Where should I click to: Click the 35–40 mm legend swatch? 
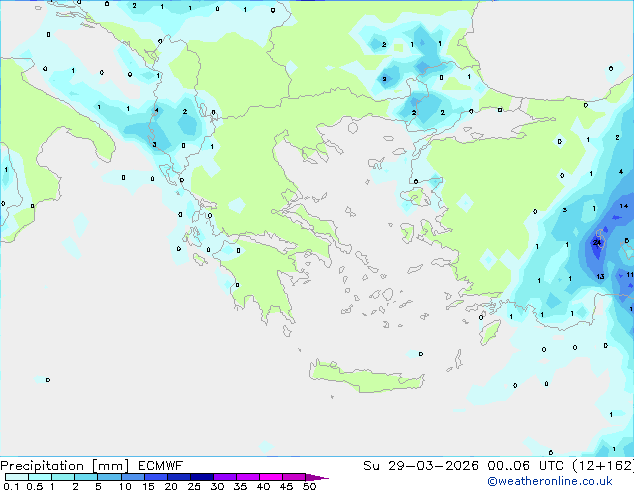tap(247, 477)
